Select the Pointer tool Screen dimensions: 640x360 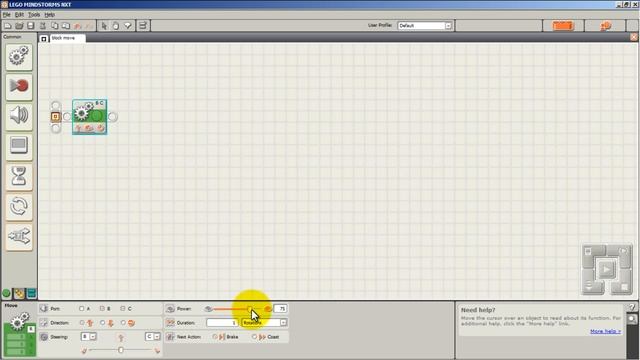tap(104, 26)
